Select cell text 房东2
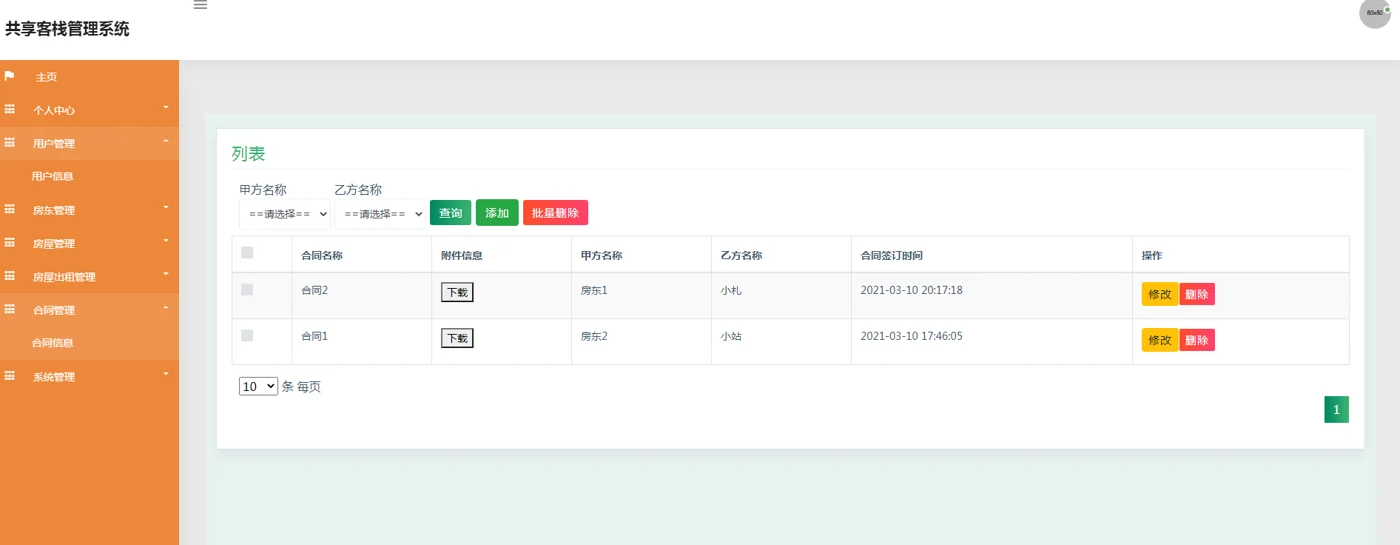The image size is (1400, 545). [x=594, y=336]
